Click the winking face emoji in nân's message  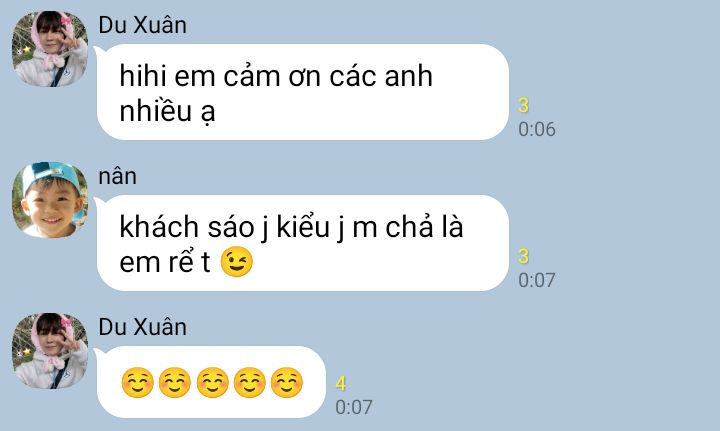pos(236,262)
